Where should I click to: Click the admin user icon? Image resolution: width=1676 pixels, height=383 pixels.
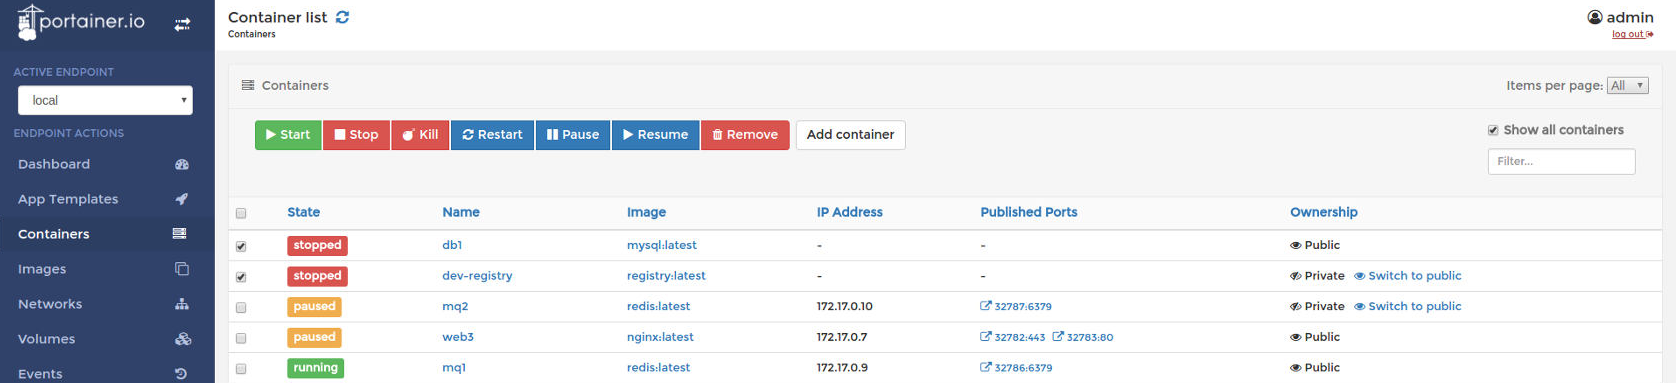point(1595,17)
